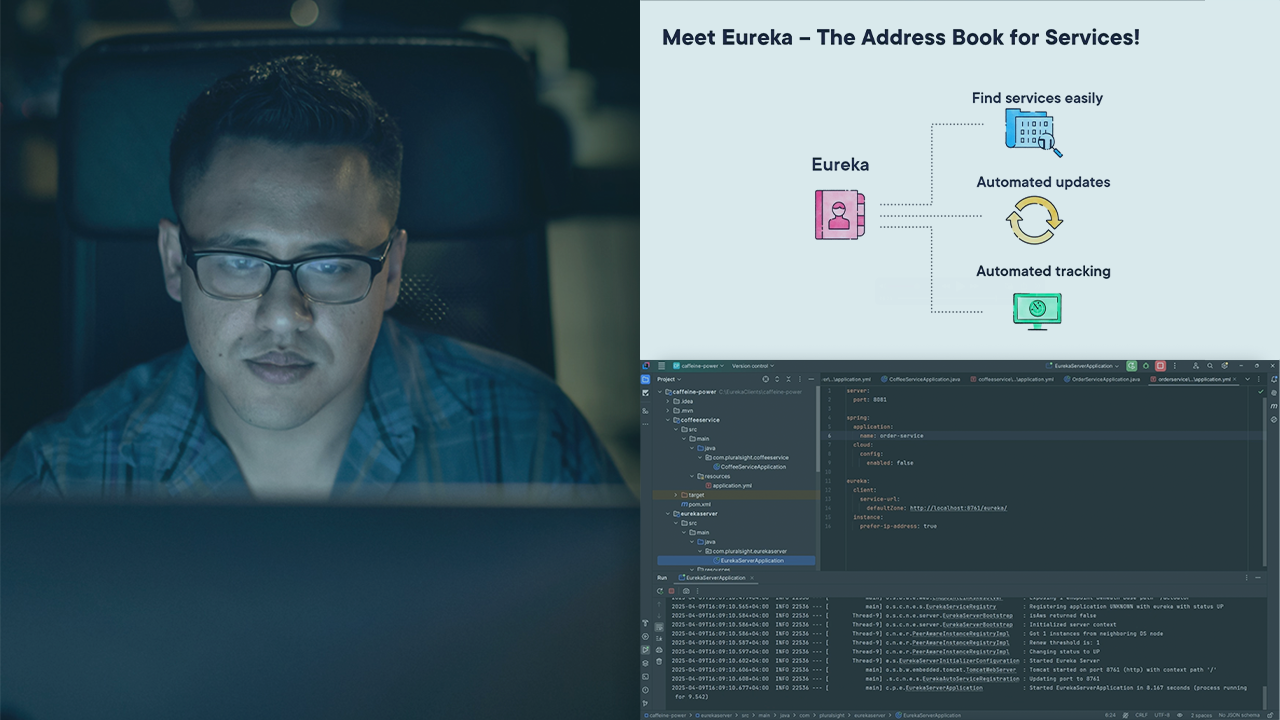
Task: Open the EurekaServerApplication run configuration dropdown
Action: (x=1084, y=366)
